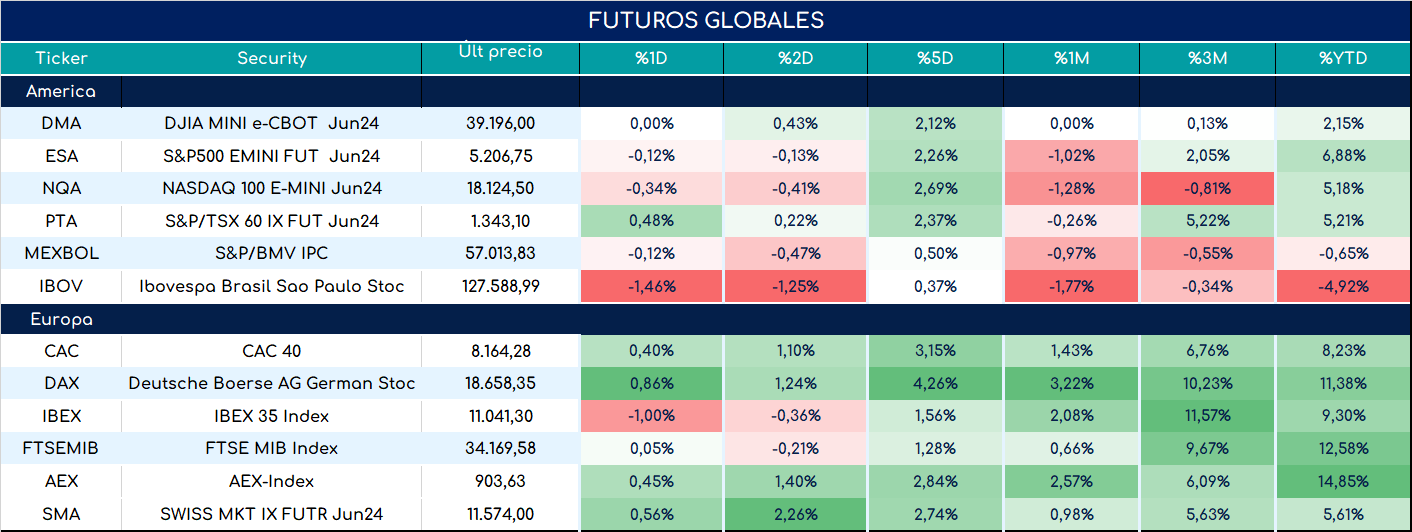The width and height of the screenshot is (1412, 532).
Task: Click the %YTD column header
Action: (x=1343, y=58)
